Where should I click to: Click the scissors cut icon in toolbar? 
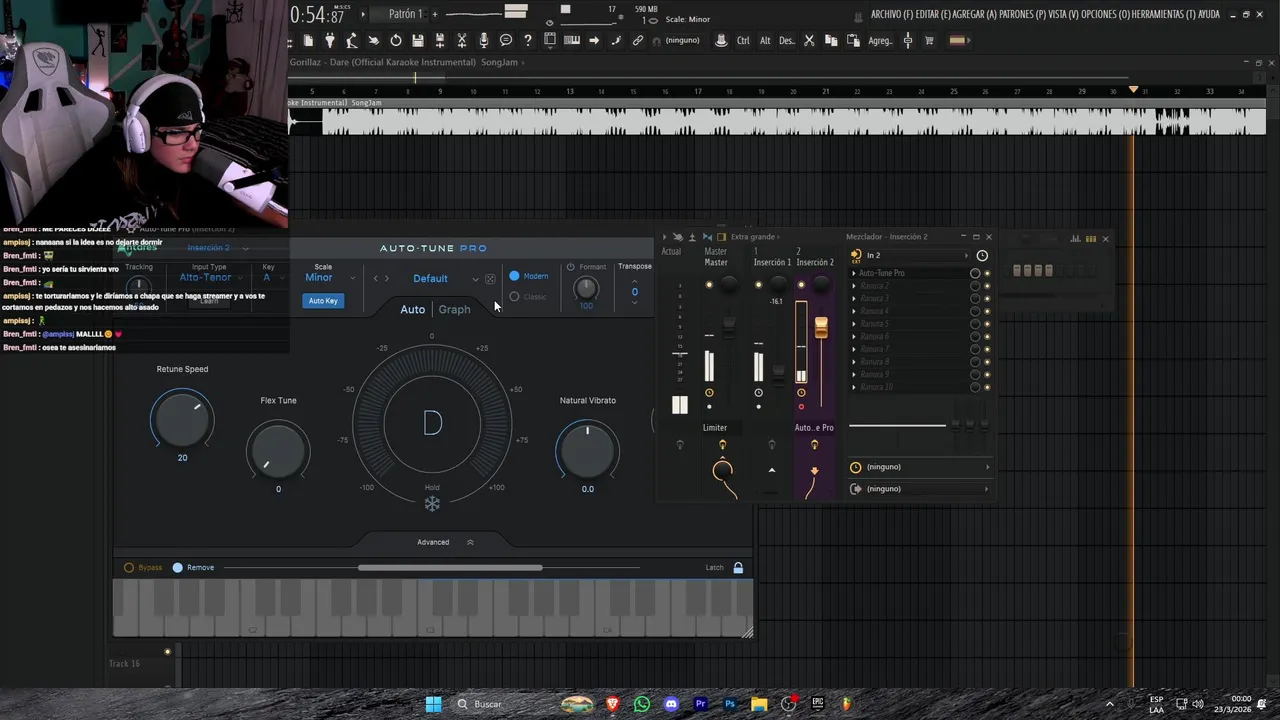pos(809,40)
